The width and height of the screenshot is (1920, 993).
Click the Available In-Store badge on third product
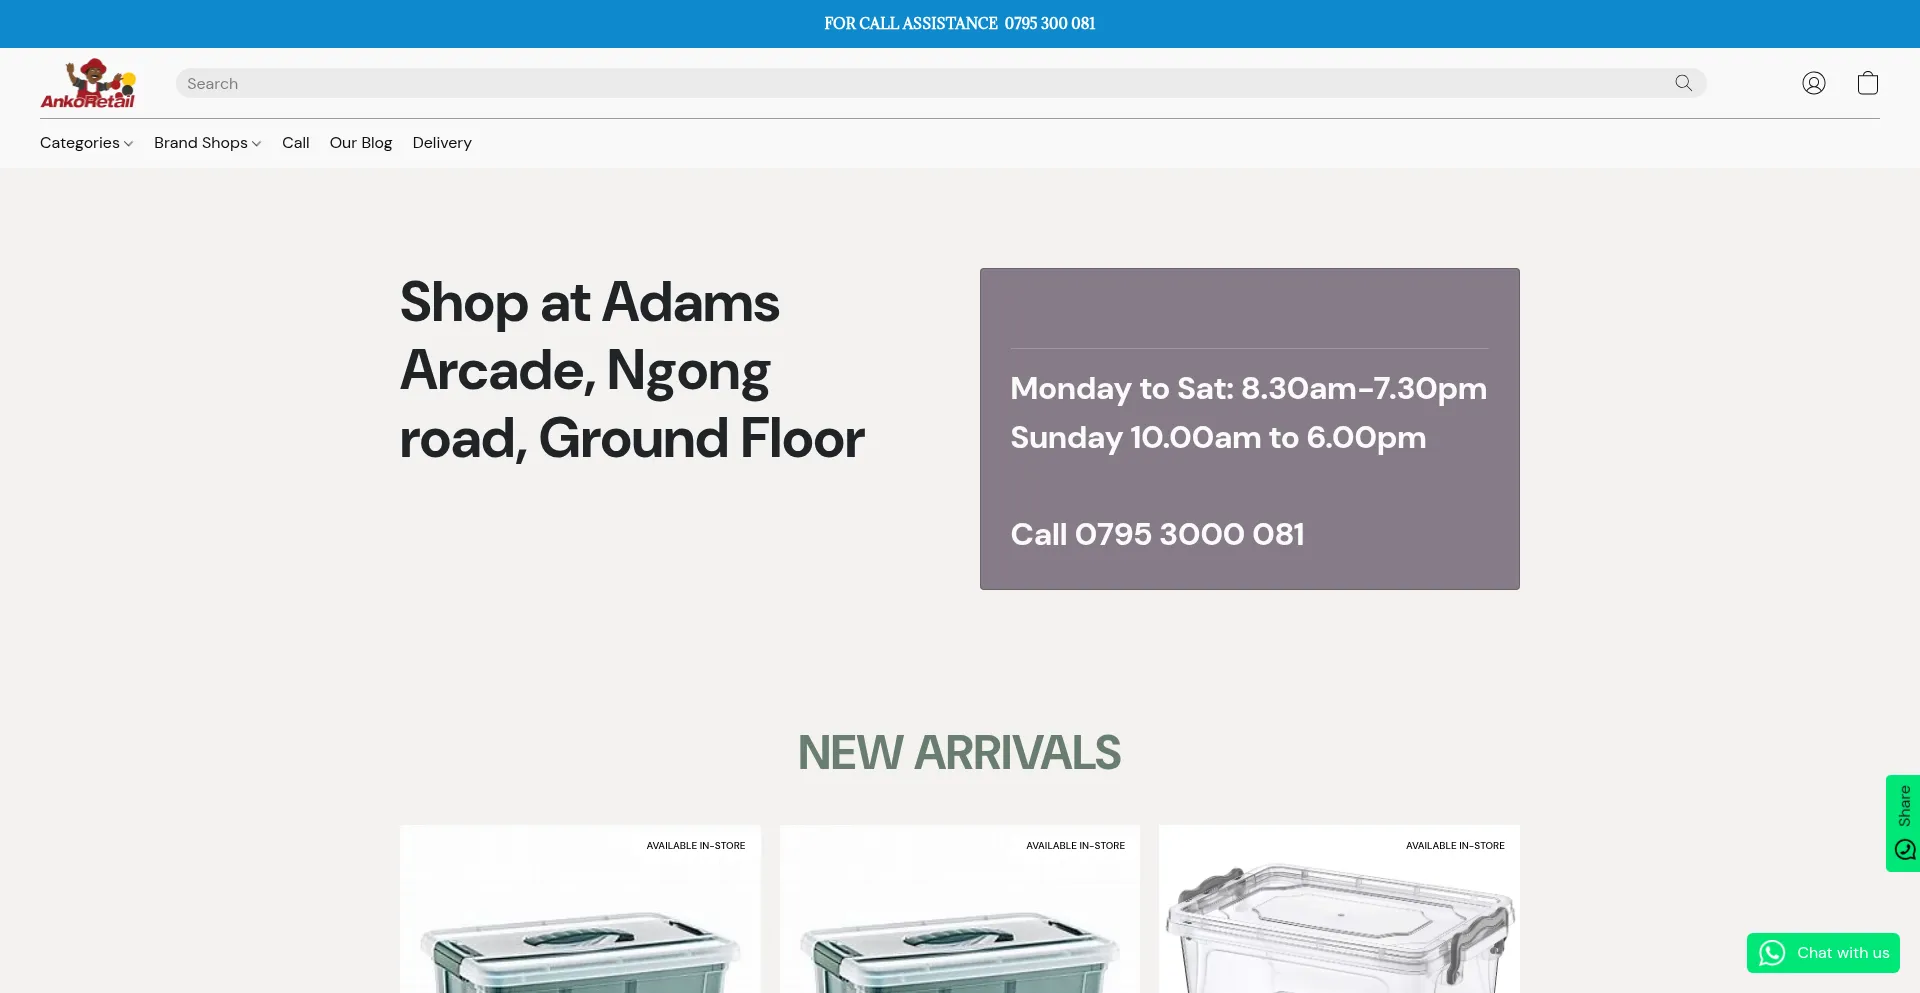point(1454,846)
